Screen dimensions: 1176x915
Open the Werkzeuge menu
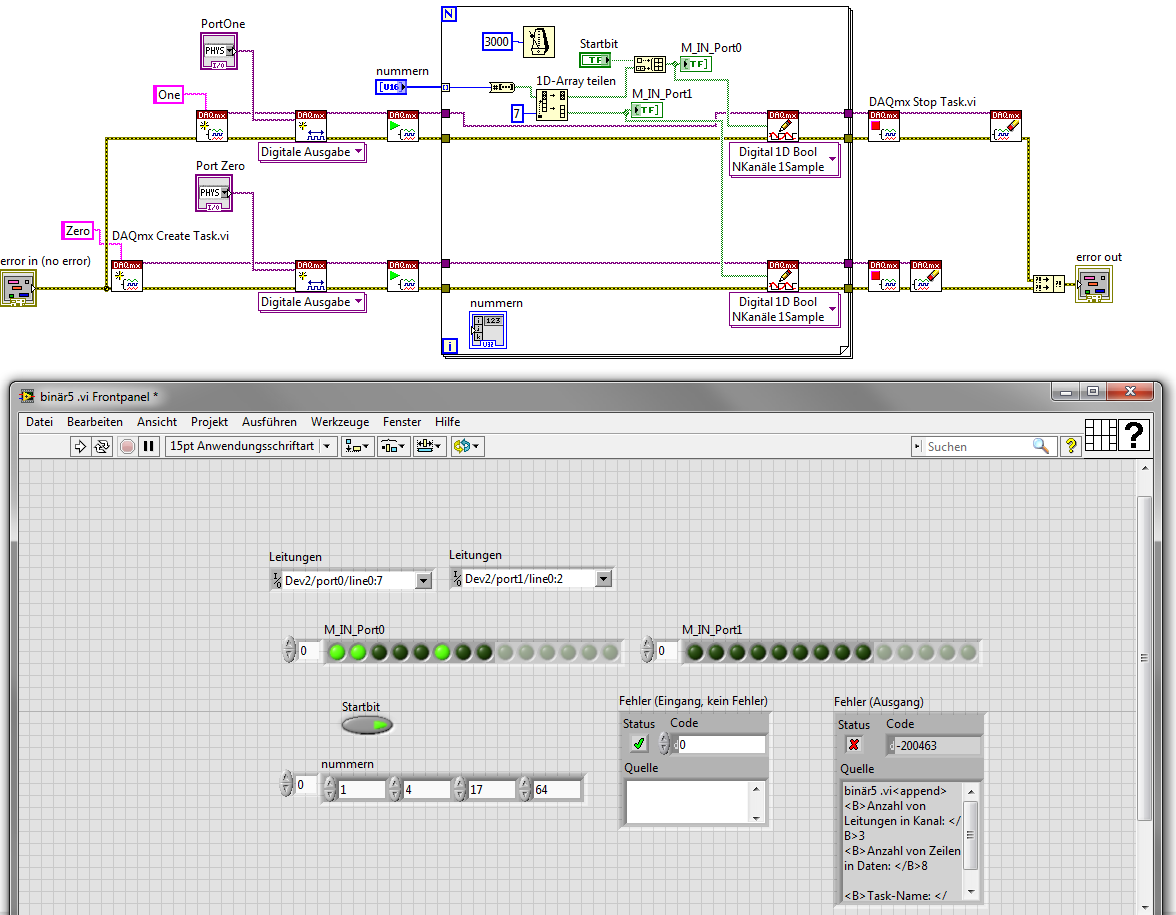[x=340, y=422]
